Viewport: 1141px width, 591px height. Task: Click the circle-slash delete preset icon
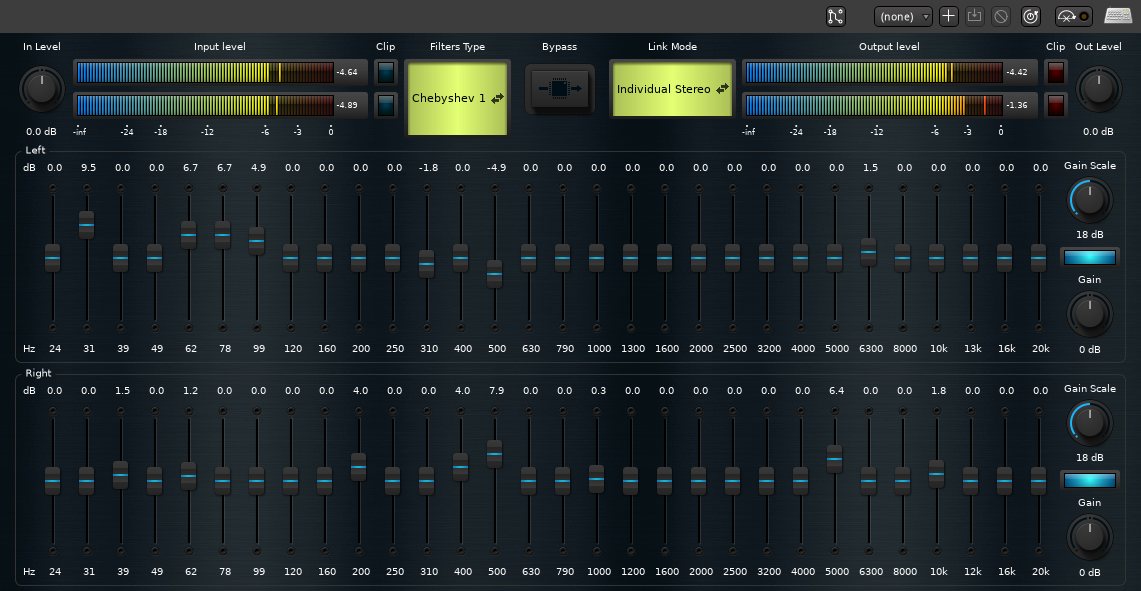1001,16
